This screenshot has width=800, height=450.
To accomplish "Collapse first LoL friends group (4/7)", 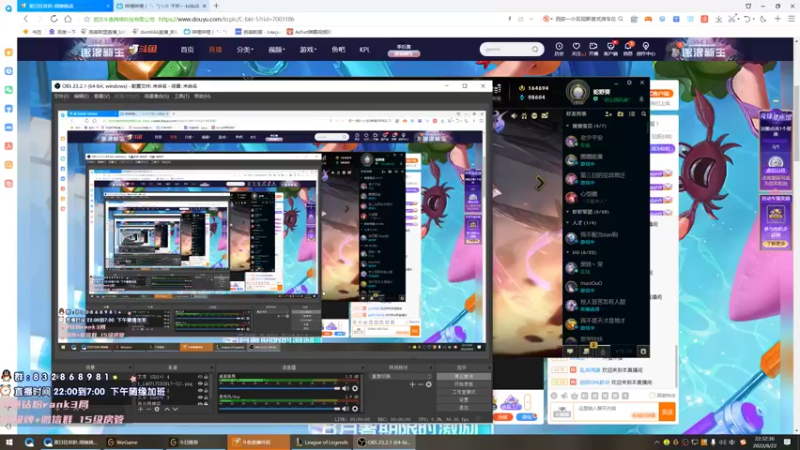I will (568, 126).
